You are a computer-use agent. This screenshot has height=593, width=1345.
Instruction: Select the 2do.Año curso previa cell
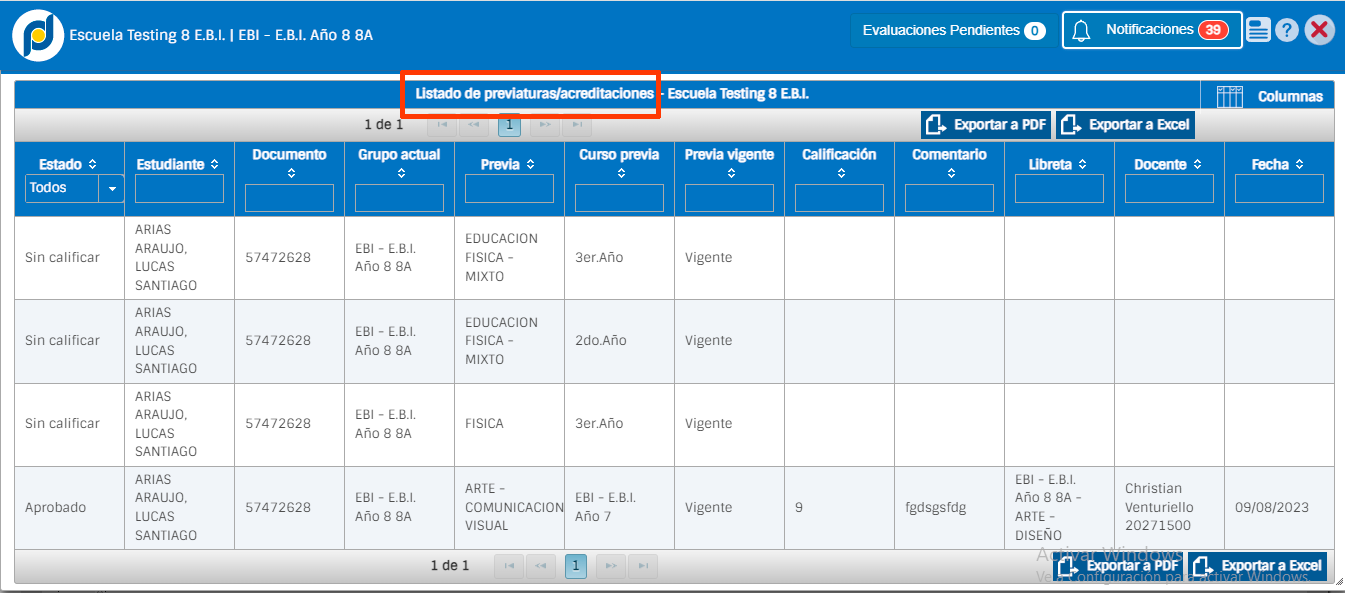[x=620, y=341]
